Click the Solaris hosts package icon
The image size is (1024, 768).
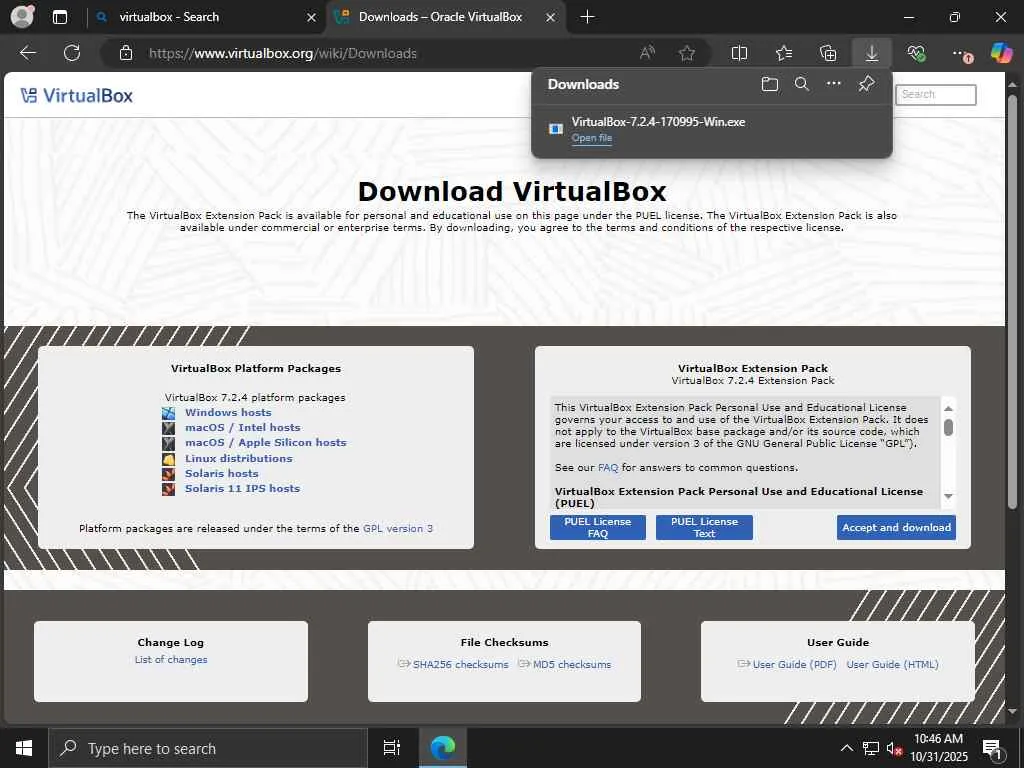click(x=168, y=473)
